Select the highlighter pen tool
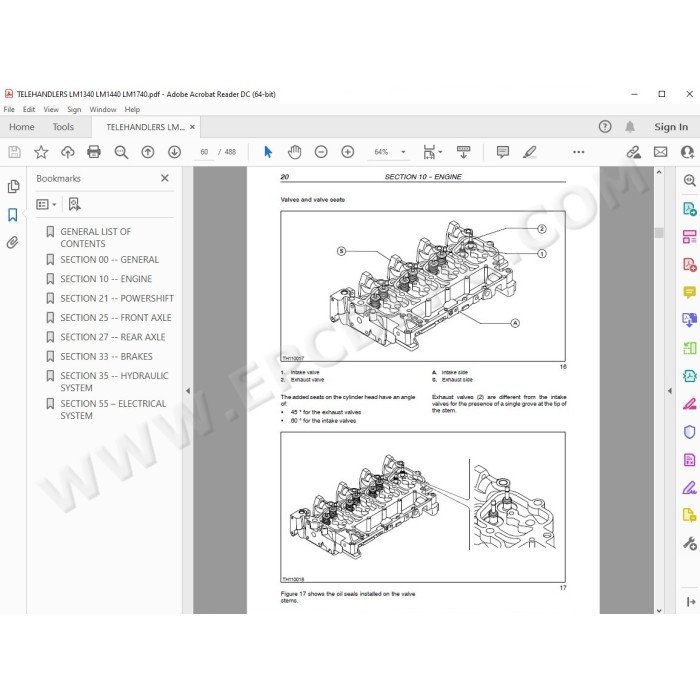The height and width of the screenshot is (700, 700). point(529,152)
